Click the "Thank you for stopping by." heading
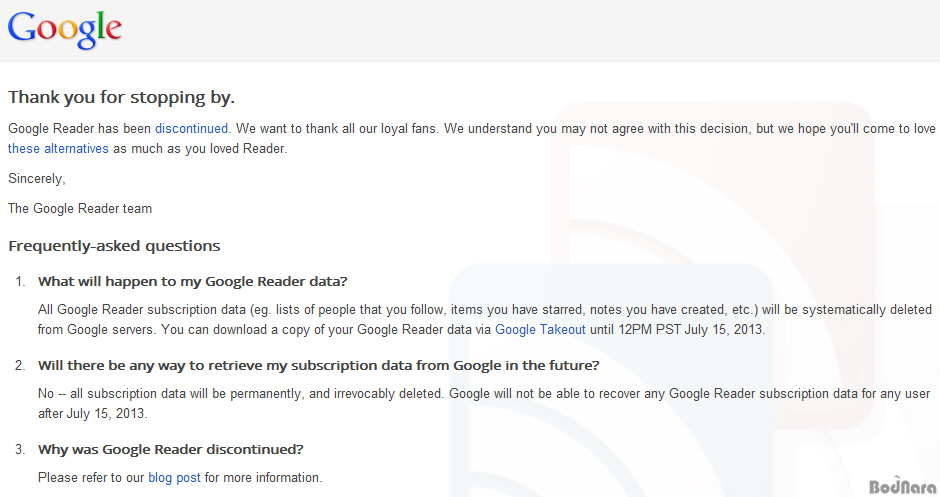 [x=121, y=97]
